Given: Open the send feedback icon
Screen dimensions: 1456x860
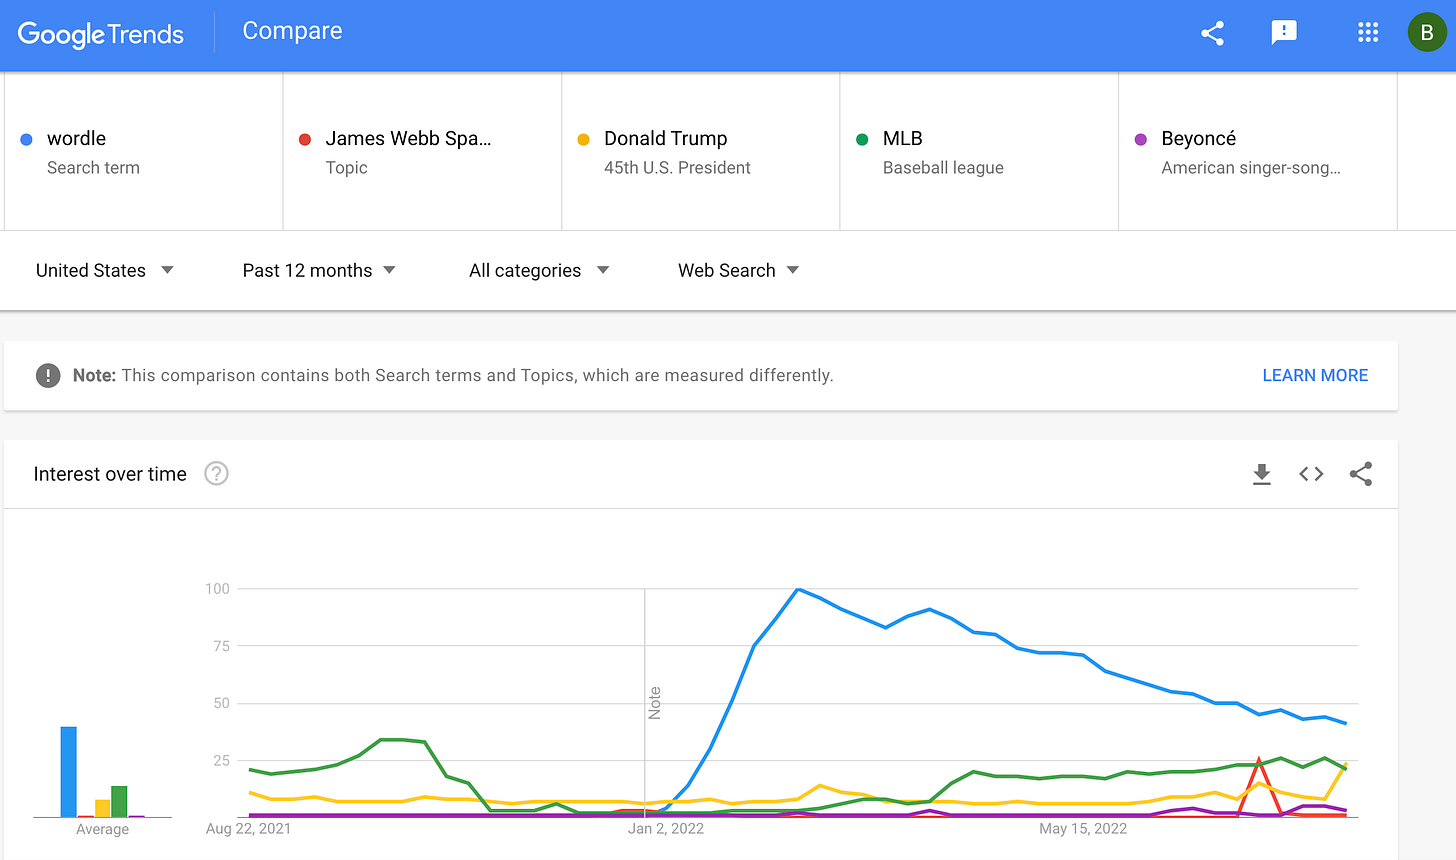Looking at the screenshot, I should (x=1284, y=33).
